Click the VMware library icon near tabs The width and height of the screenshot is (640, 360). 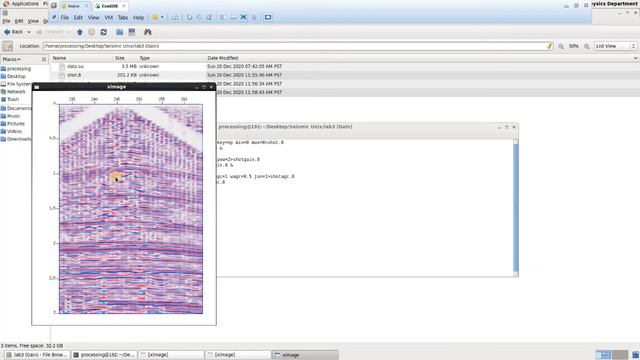click(53, 6)
